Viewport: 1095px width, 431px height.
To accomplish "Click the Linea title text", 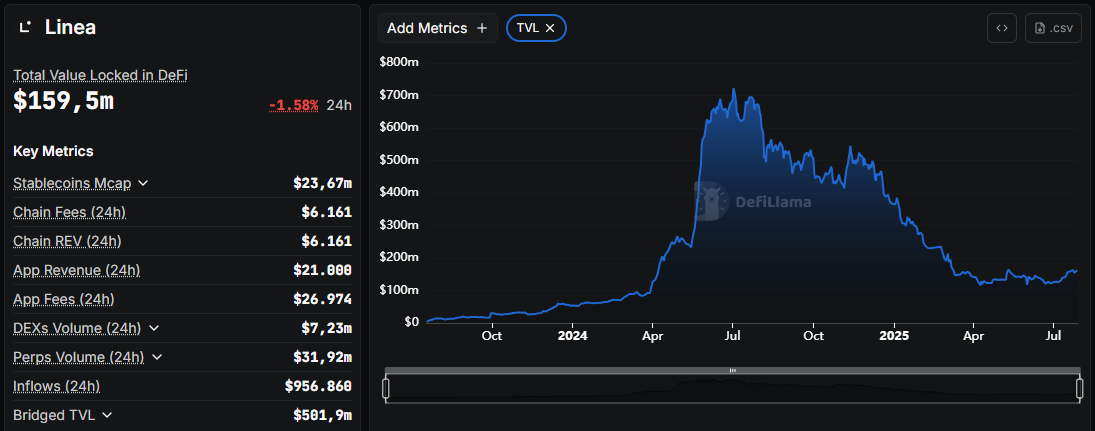I will tap(71, 27).
